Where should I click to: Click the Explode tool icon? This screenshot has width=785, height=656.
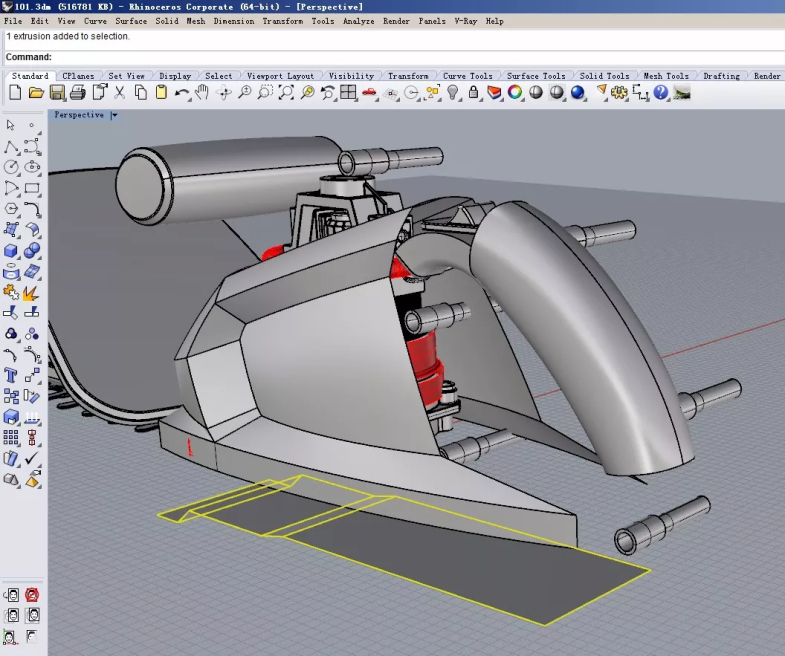coord(31,293)
